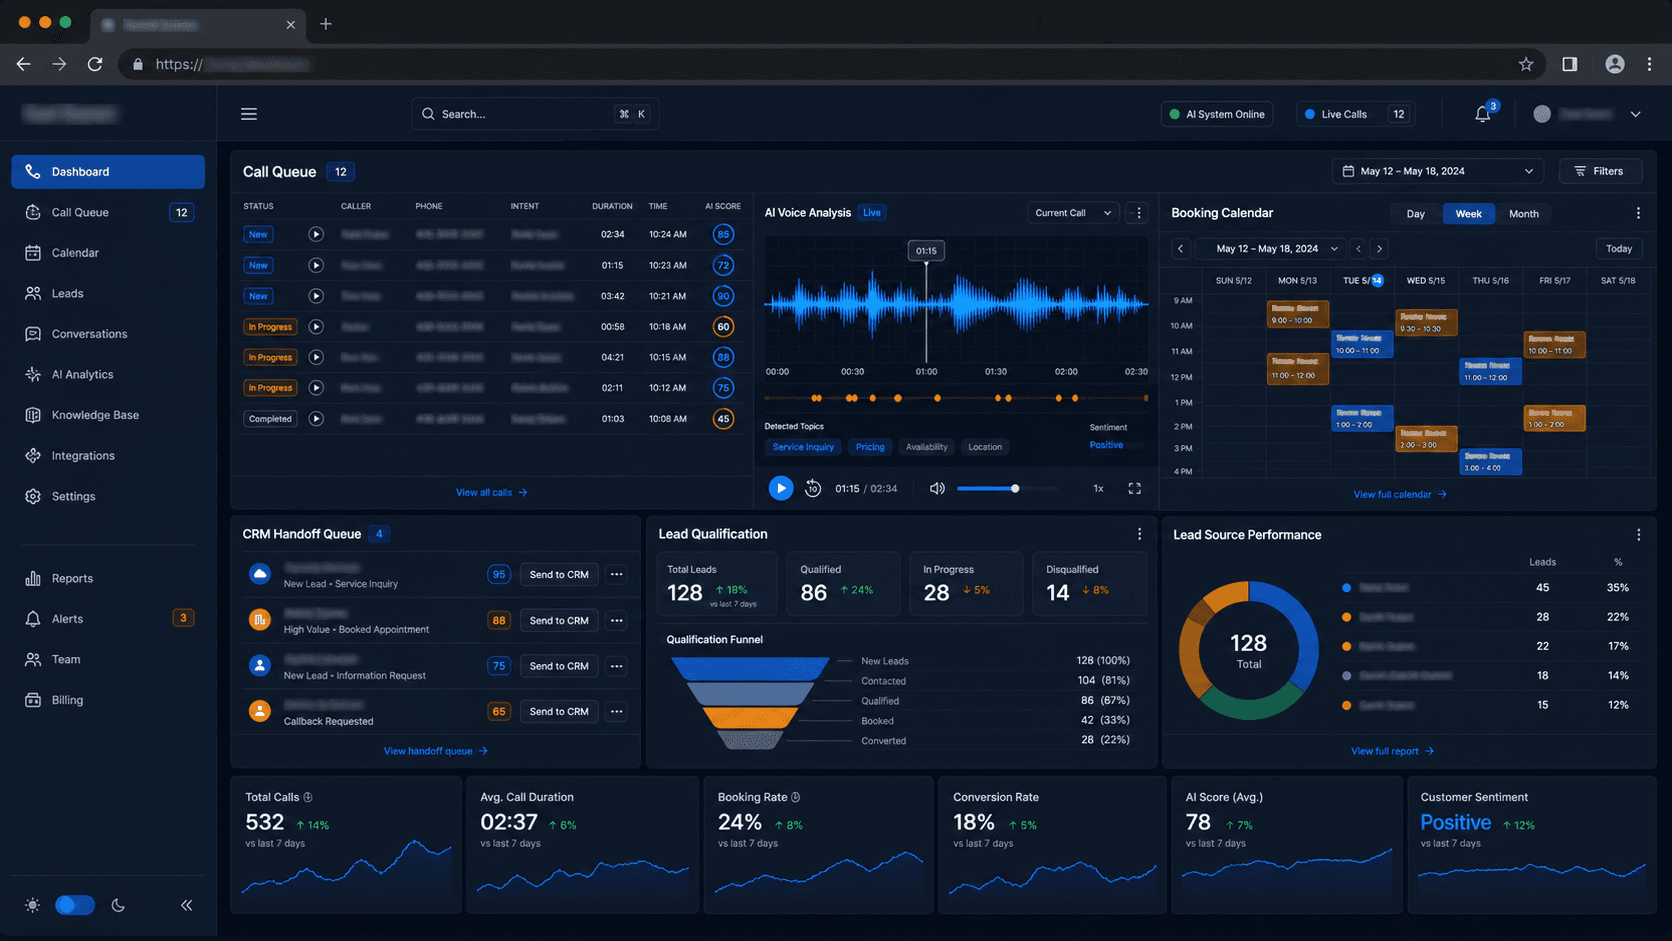The image size is (1672, 941).
Task: Open the May 12 – May 18 date range dropdown
Action: pyautogui.click(x=1437, y=171)
